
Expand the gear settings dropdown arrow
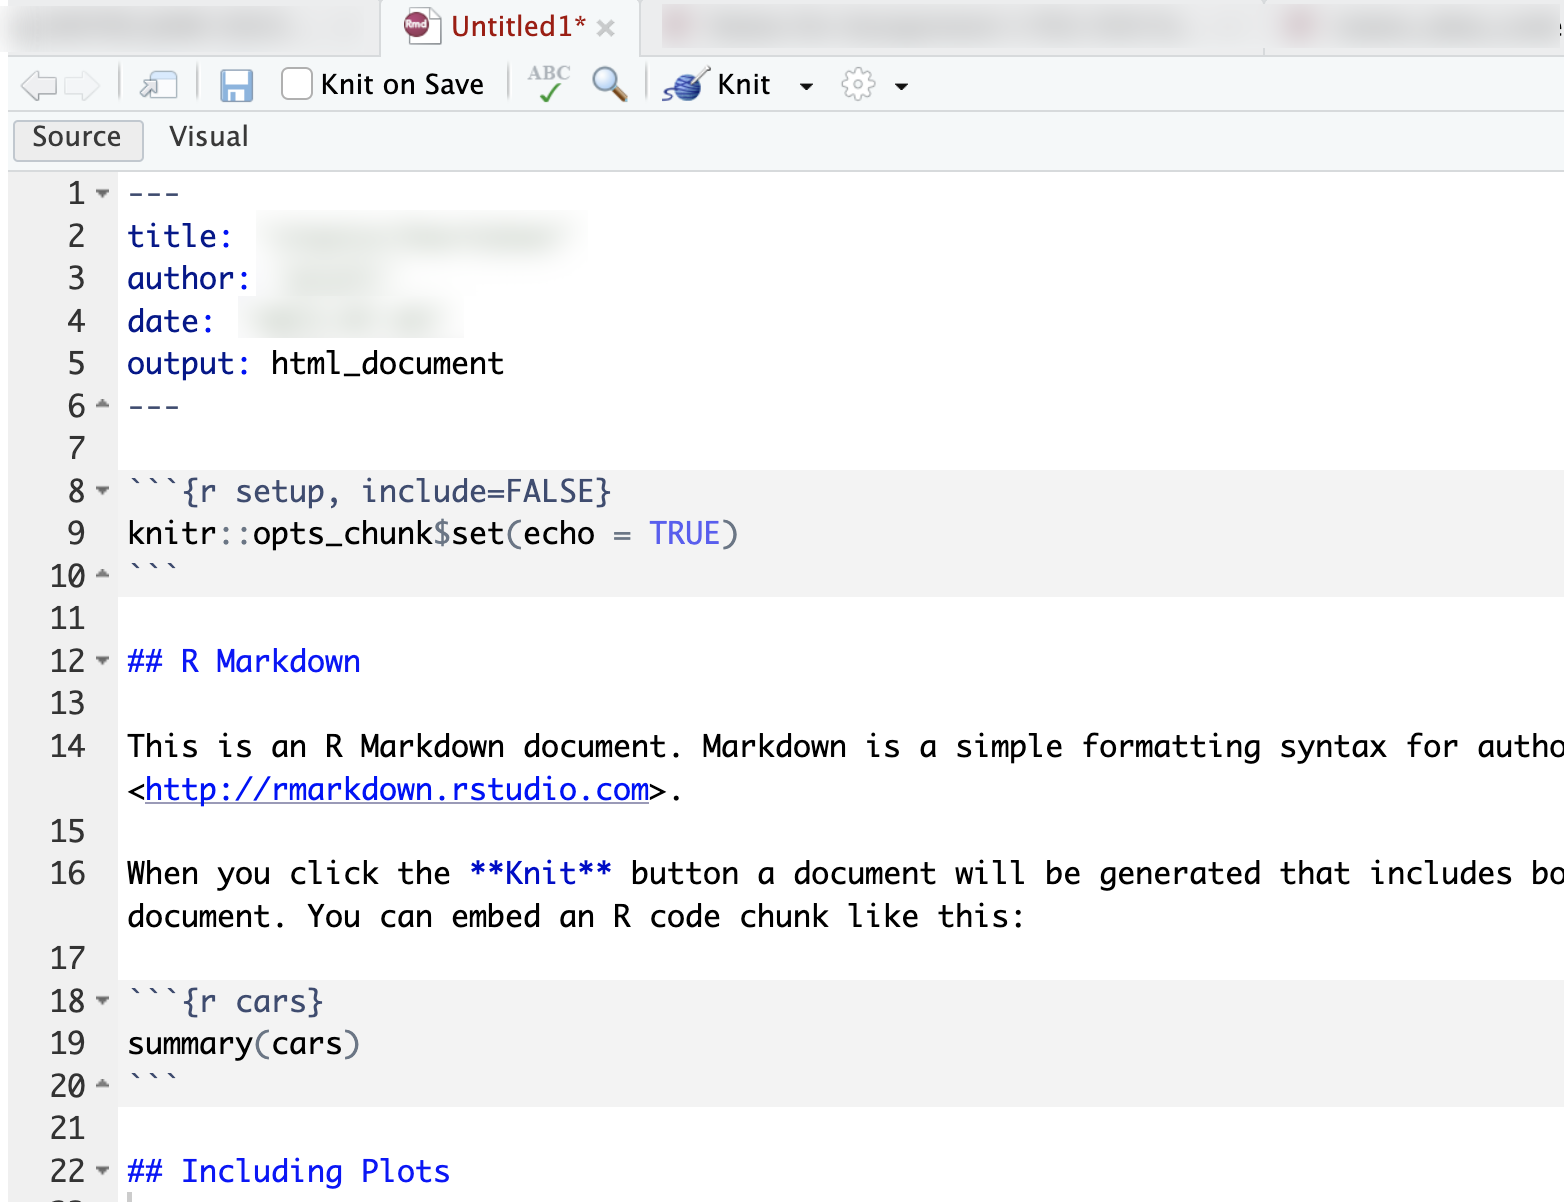coord(901,87)
